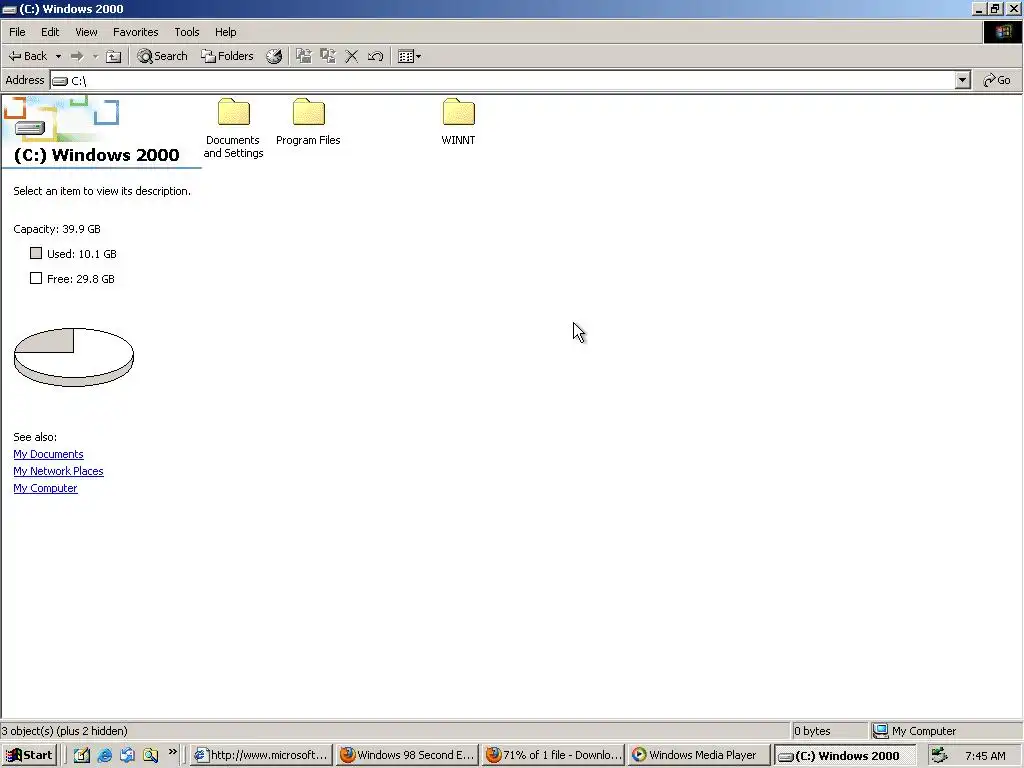1024x768 pixels.
Task: Launch Outlook Express from Quick Launch
Action: (127, 755)
